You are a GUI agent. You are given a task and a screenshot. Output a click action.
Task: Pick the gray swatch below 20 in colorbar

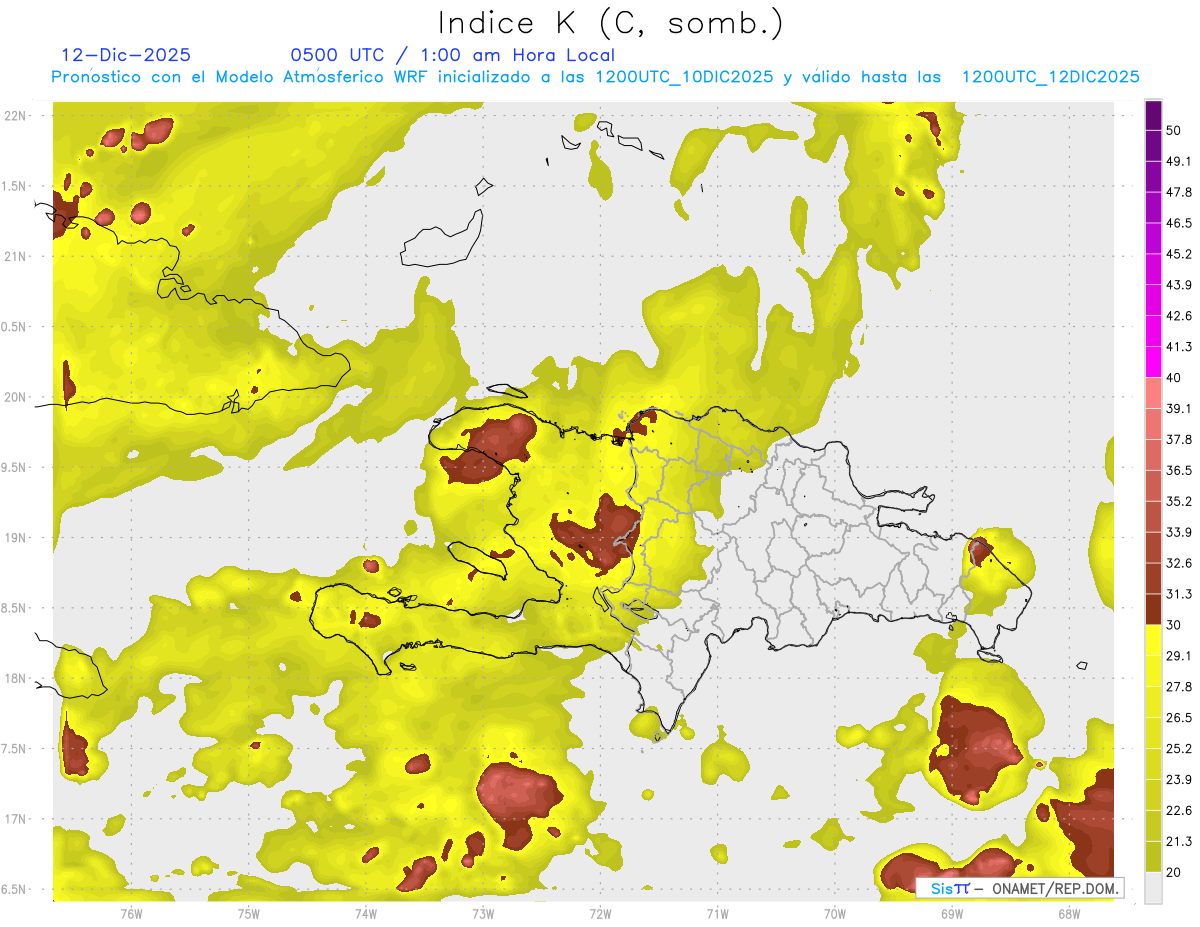(x=1153, y=888)
